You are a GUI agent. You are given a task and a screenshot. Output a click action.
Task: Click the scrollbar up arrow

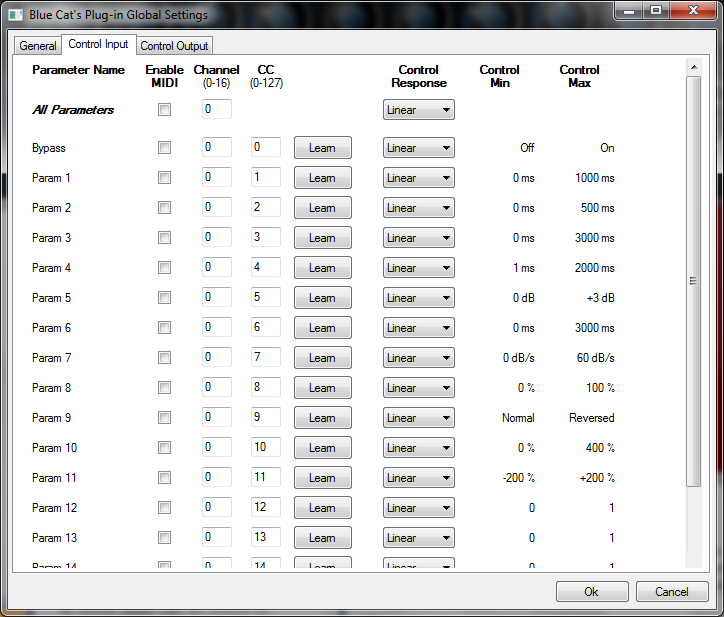point(694,67)
